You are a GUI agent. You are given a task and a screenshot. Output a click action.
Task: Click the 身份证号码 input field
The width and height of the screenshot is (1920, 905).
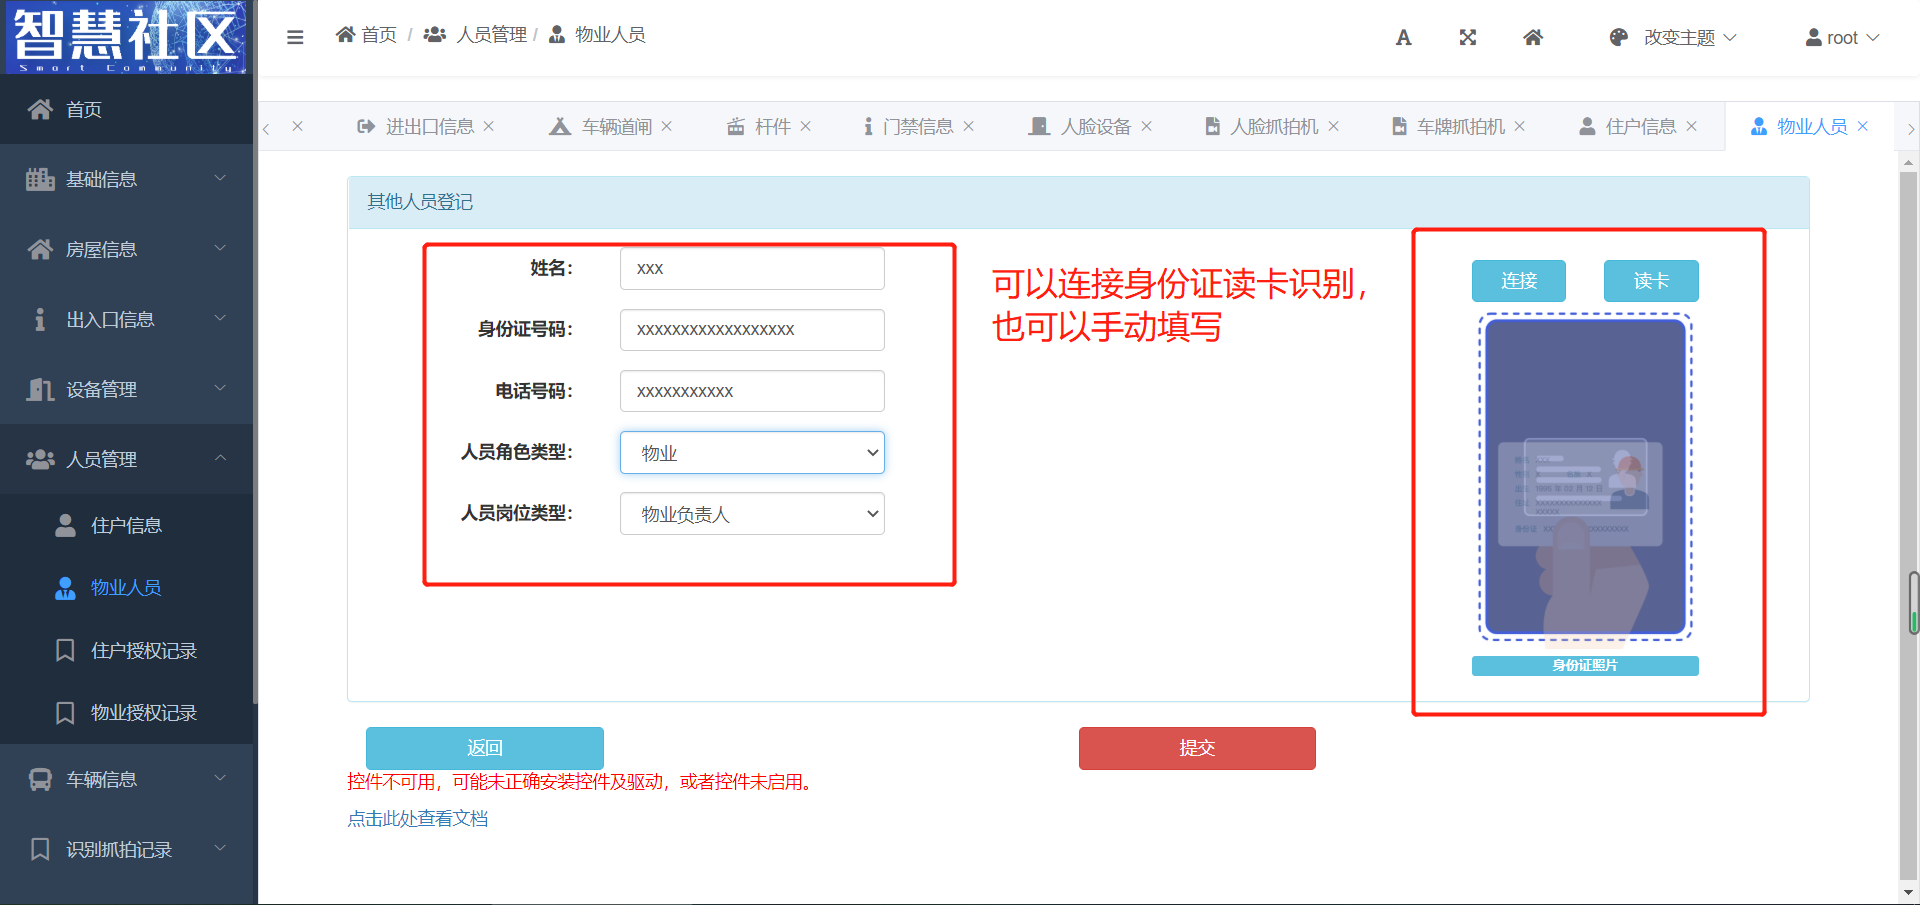[752, 330]
